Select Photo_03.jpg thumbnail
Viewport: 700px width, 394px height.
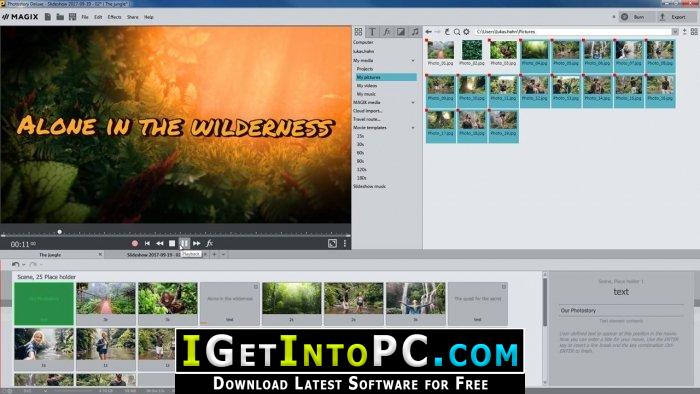click(x=503, y=53)
